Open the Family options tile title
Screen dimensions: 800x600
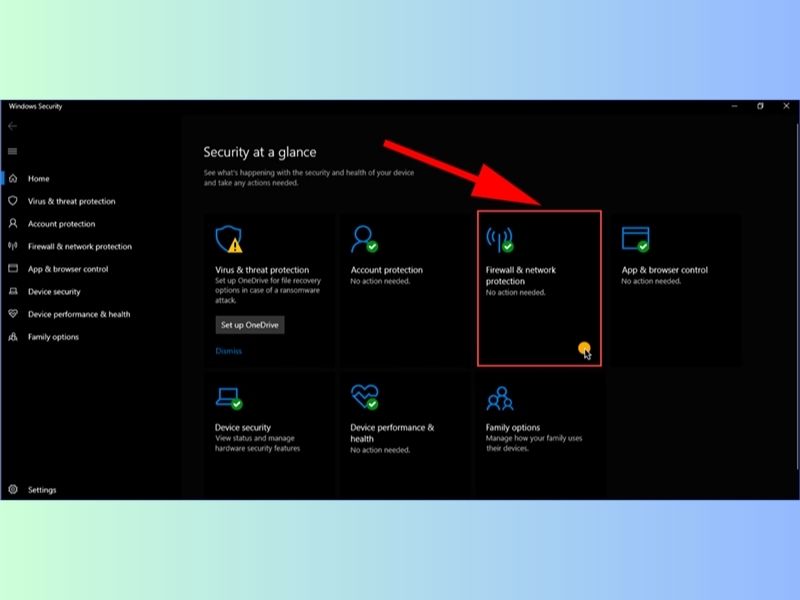(x=513, y=428)
